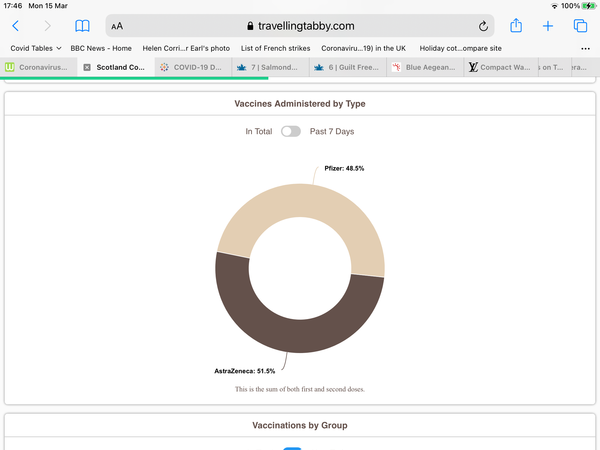This screenshot has width=600, height=450.
Task: Select the Past 7 Days label
Action: (332, 131)
